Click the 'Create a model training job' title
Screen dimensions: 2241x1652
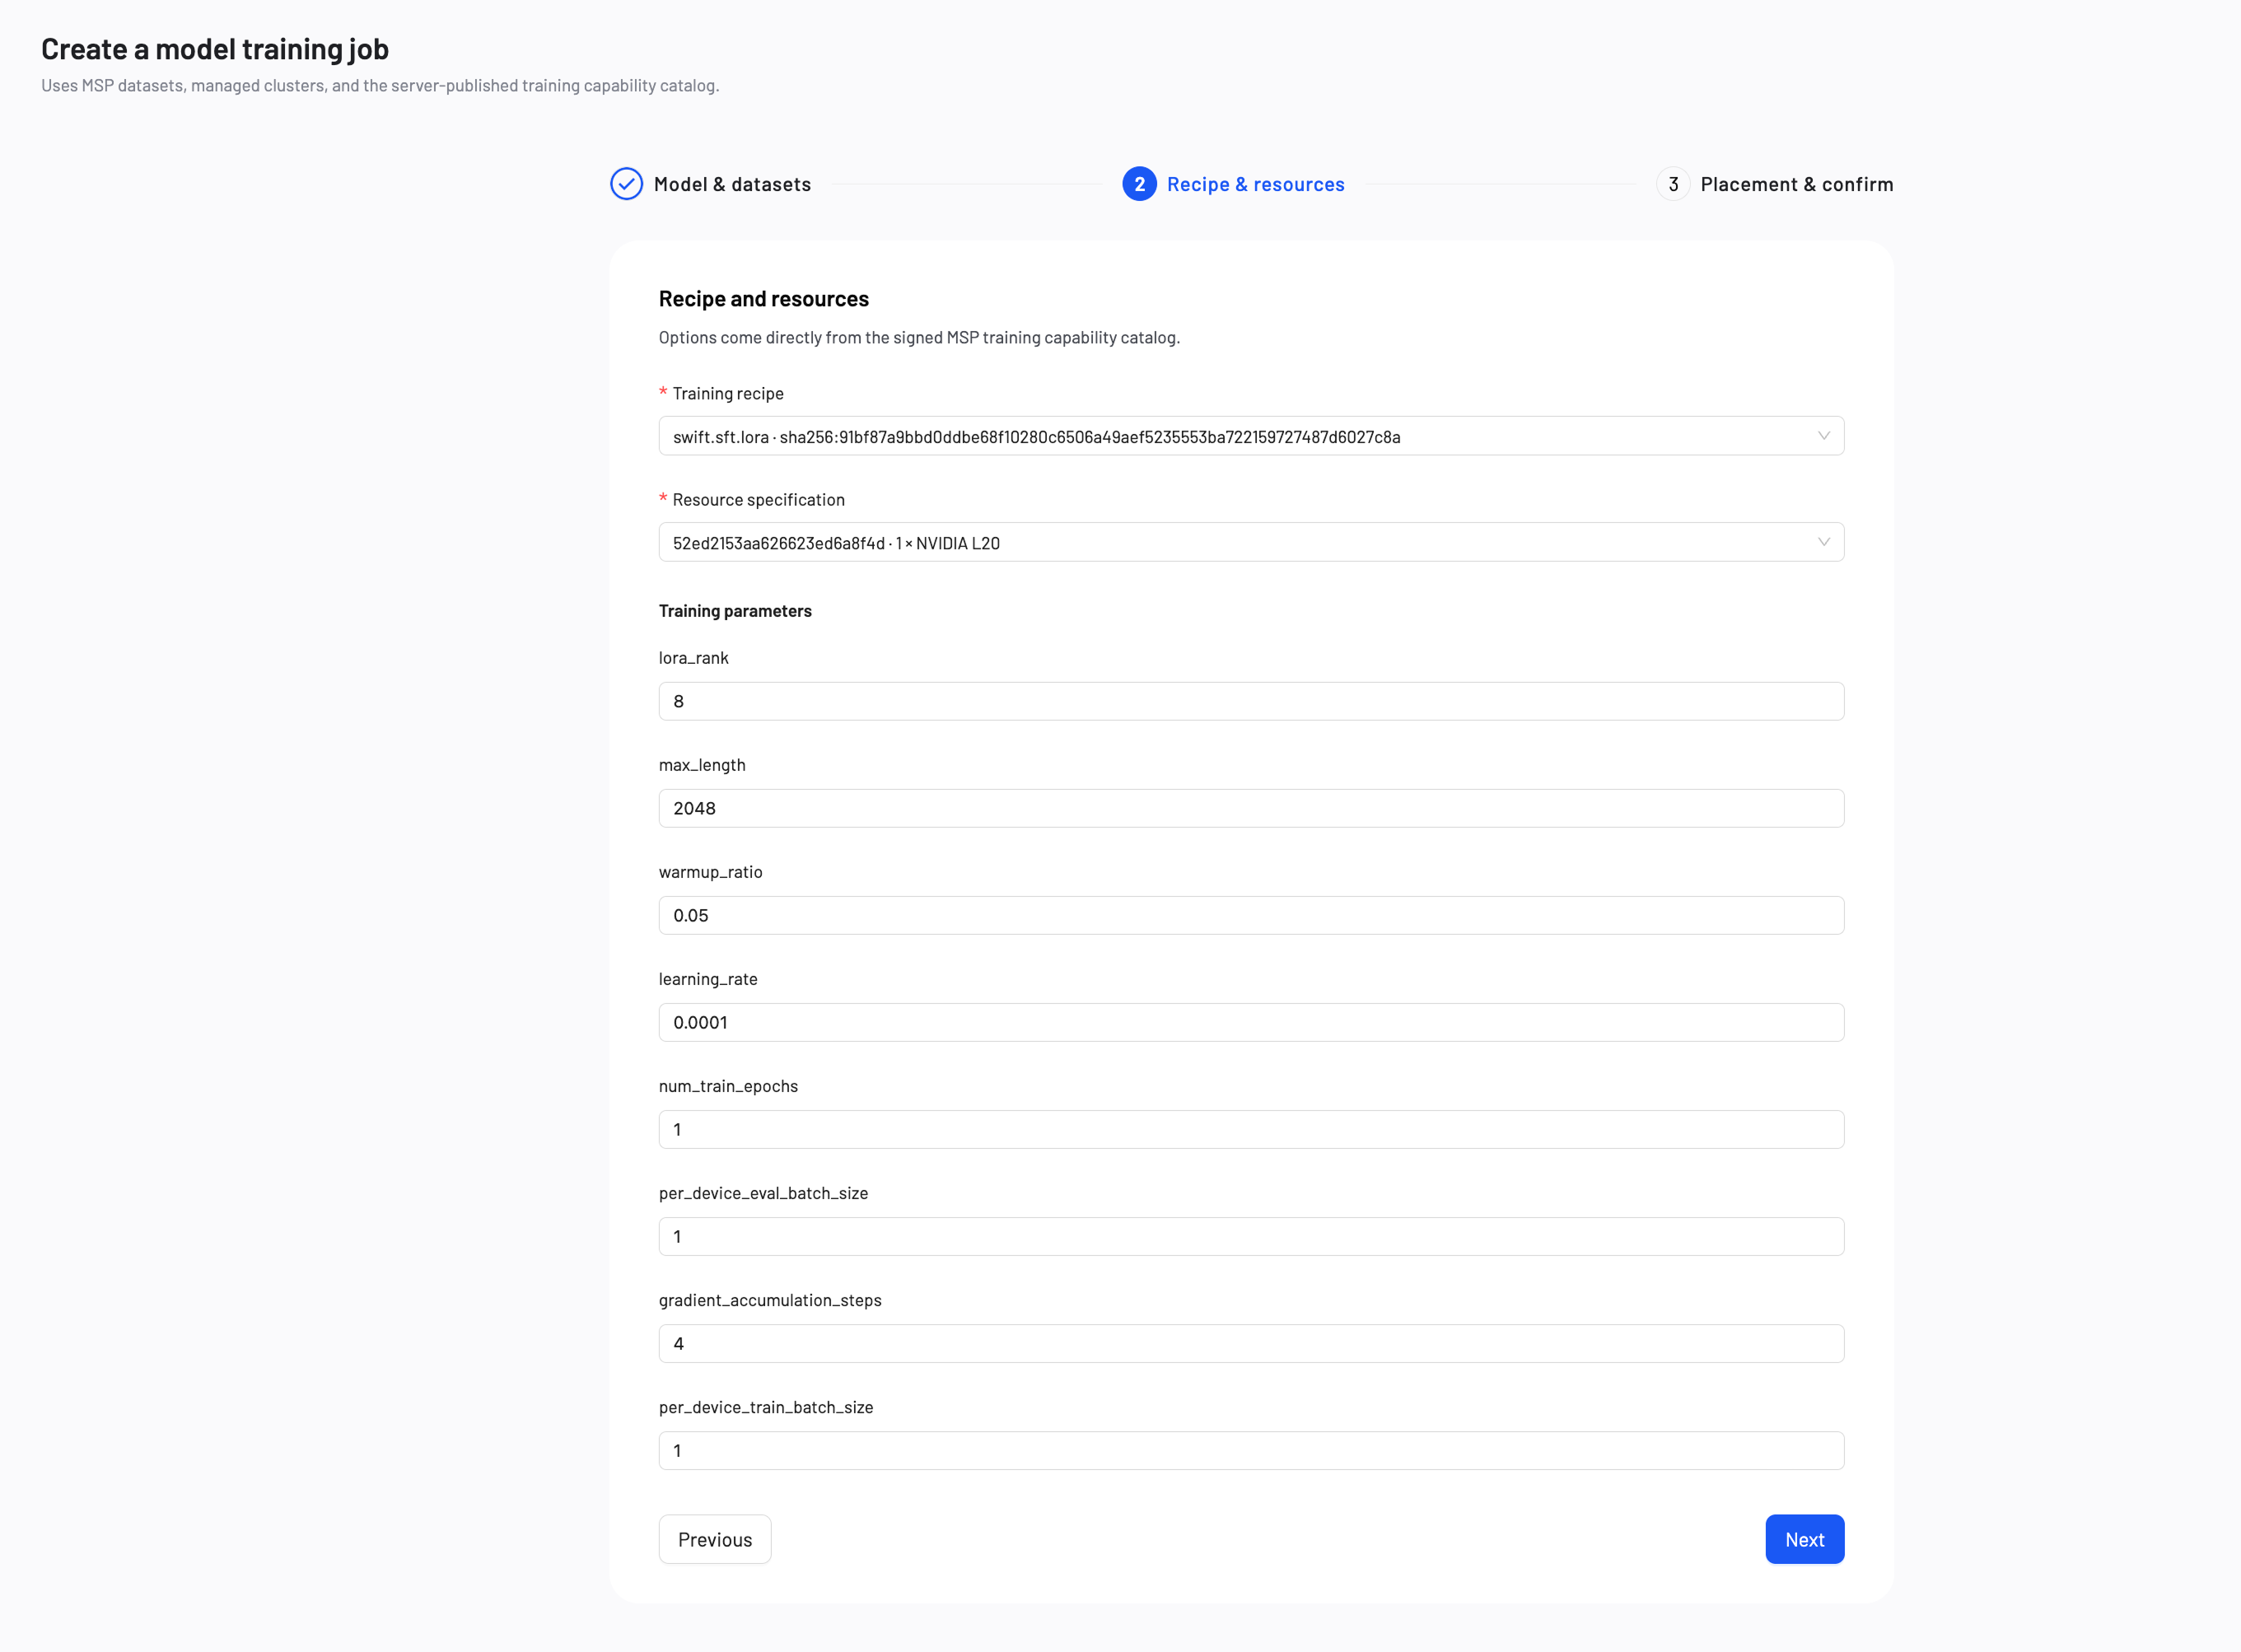coord(215,49)
